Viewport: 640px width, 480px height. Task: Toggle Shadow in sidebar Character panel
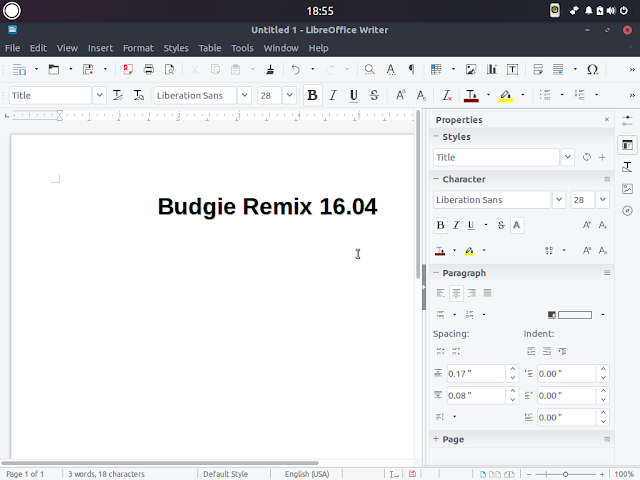(x=517, y=225)
